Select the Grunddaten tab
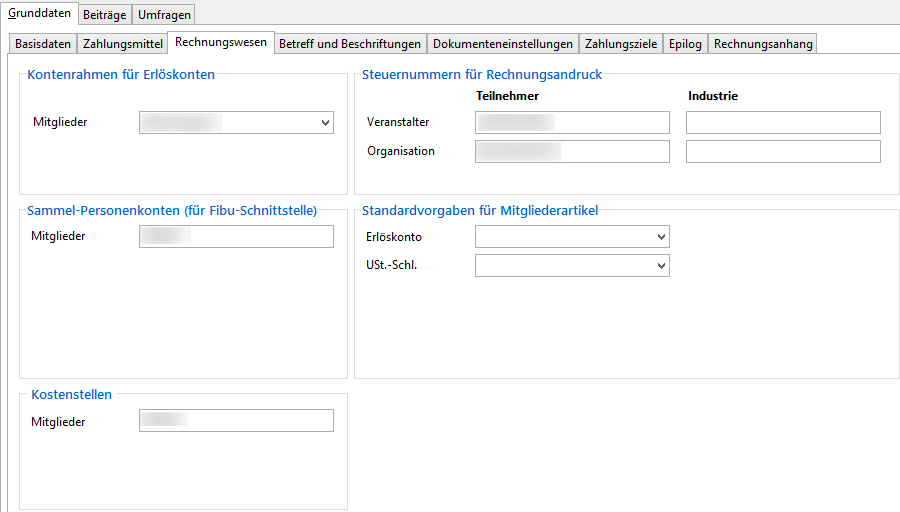This screenshot has width=900, height=512. (40, 14)
